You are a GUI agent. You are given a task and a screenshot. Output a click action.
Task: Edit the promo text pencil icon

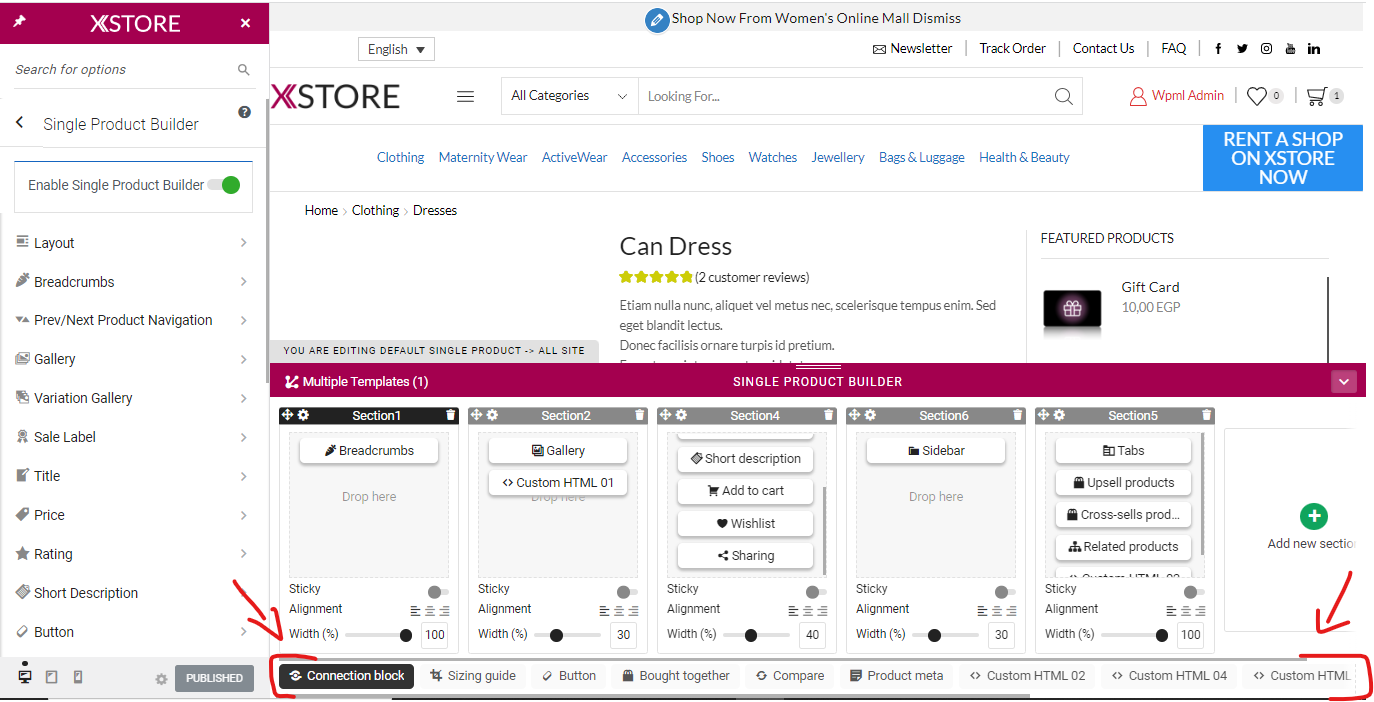657,19
